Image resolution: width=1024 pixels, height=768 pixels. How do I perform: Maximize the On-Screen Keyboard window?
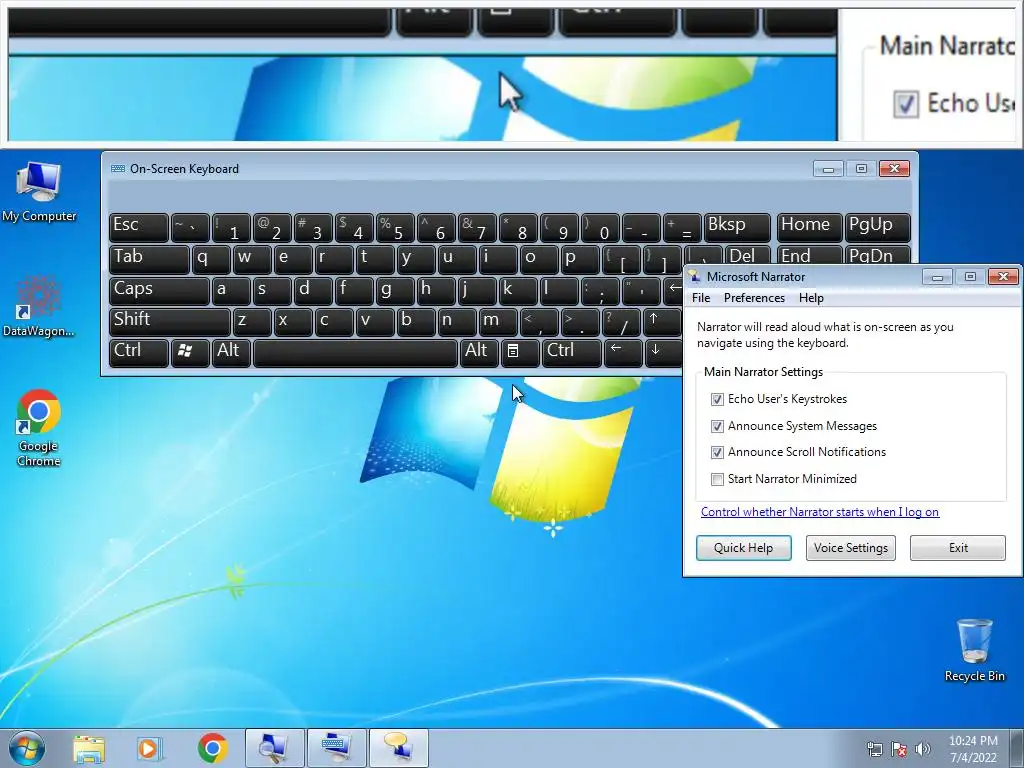(861, 168)
